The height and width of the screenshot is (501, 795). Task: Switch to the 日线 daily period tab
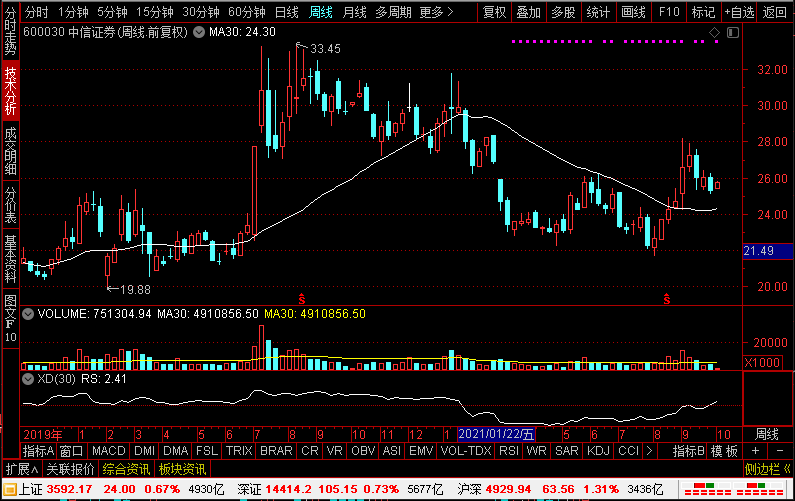point(286,12)
